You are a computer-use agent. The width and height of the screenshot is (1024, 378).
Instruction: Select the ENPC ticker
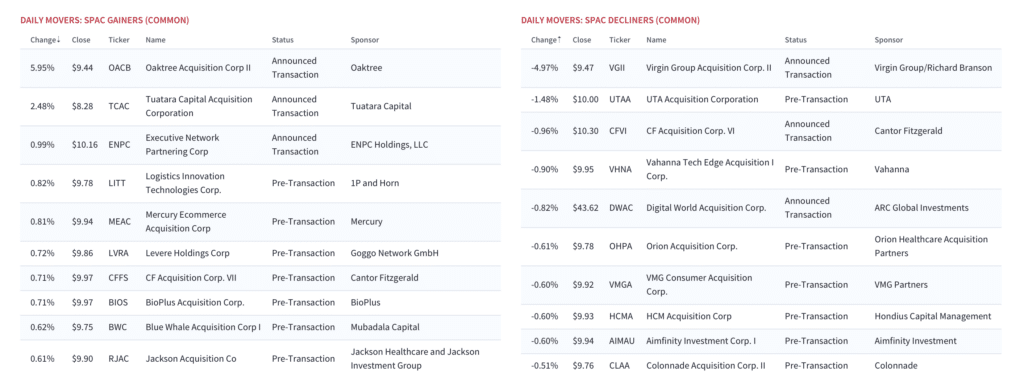coord(119,145)
